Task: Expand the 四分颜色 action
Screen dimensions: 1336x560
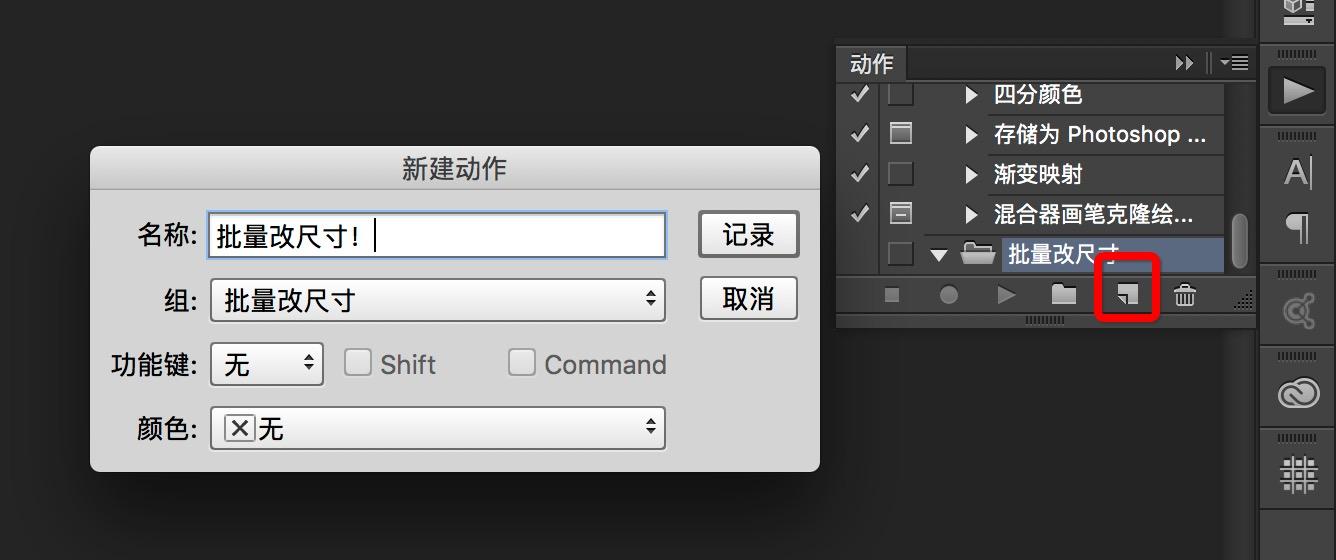Action: tap(971, 95)
